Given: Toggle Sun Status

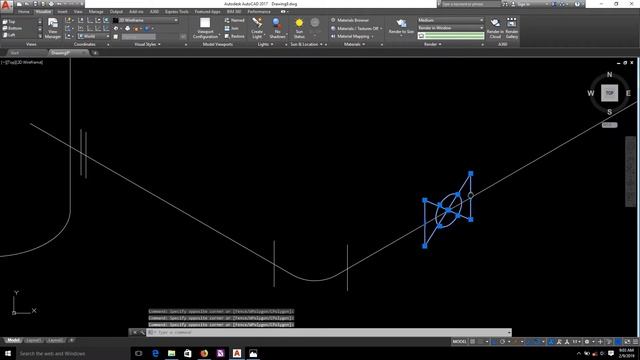Looking at the screenshot, I should coord(299,29).
